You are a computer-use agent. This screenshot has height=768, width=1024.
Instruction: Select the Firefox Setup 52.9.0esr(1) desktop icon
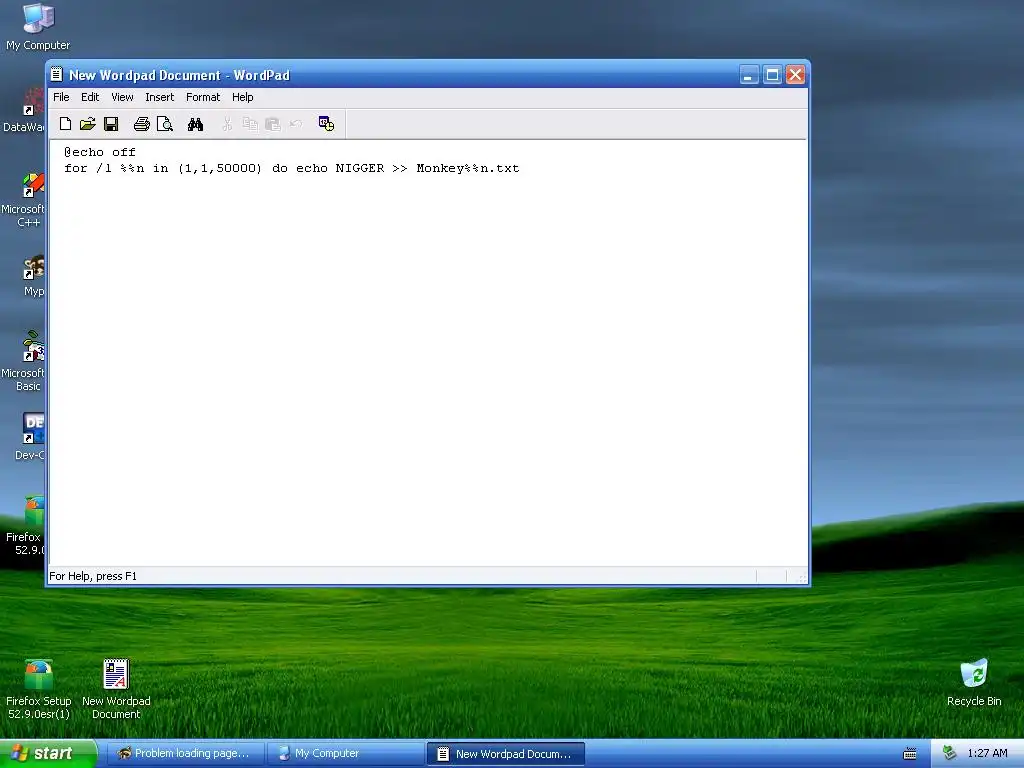click(x=39, y=690)
